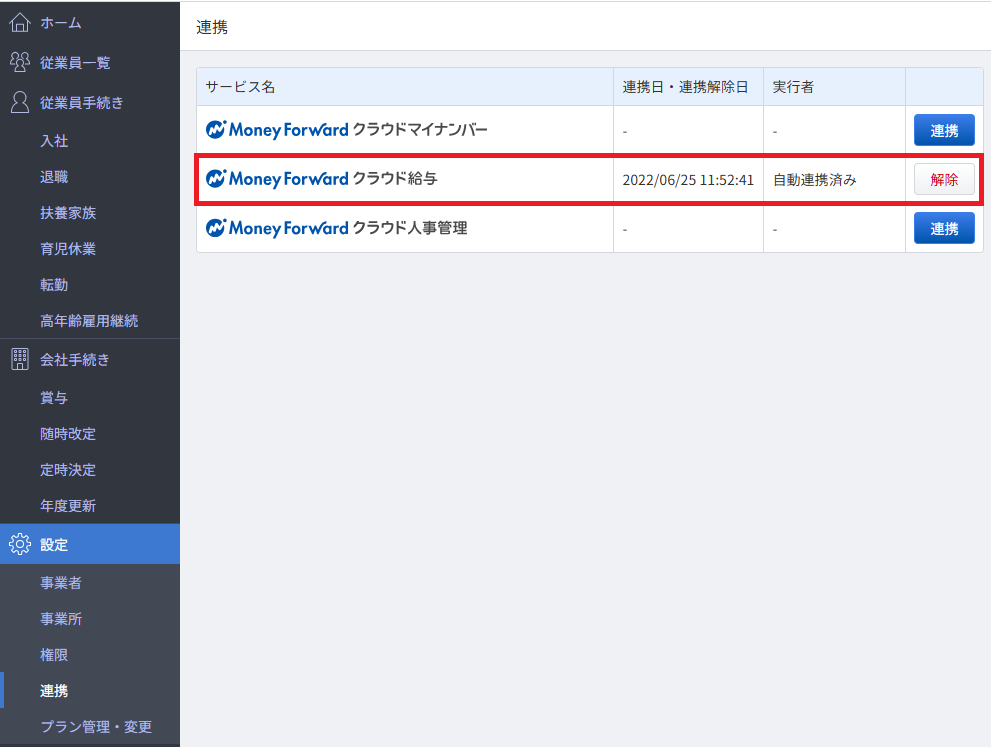Open 賞与 submenu item
The image size is (991, 747).
pyautogui.click(x=54, y=398)
